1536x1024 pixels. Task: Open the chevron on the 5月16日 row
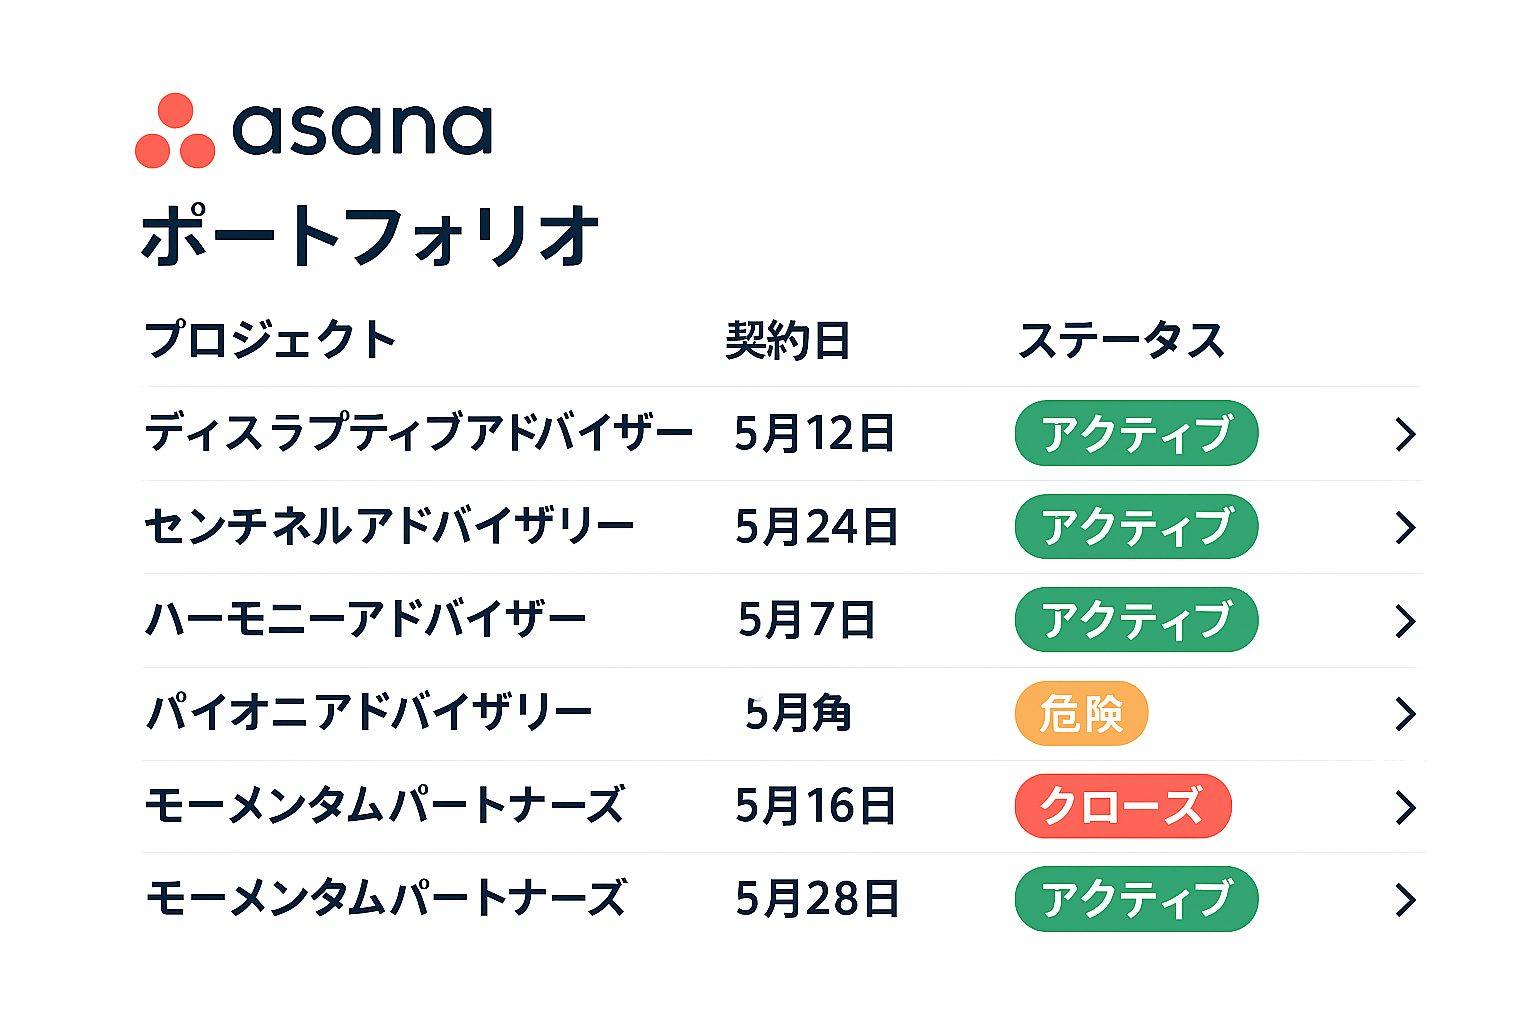(1405, 807)
